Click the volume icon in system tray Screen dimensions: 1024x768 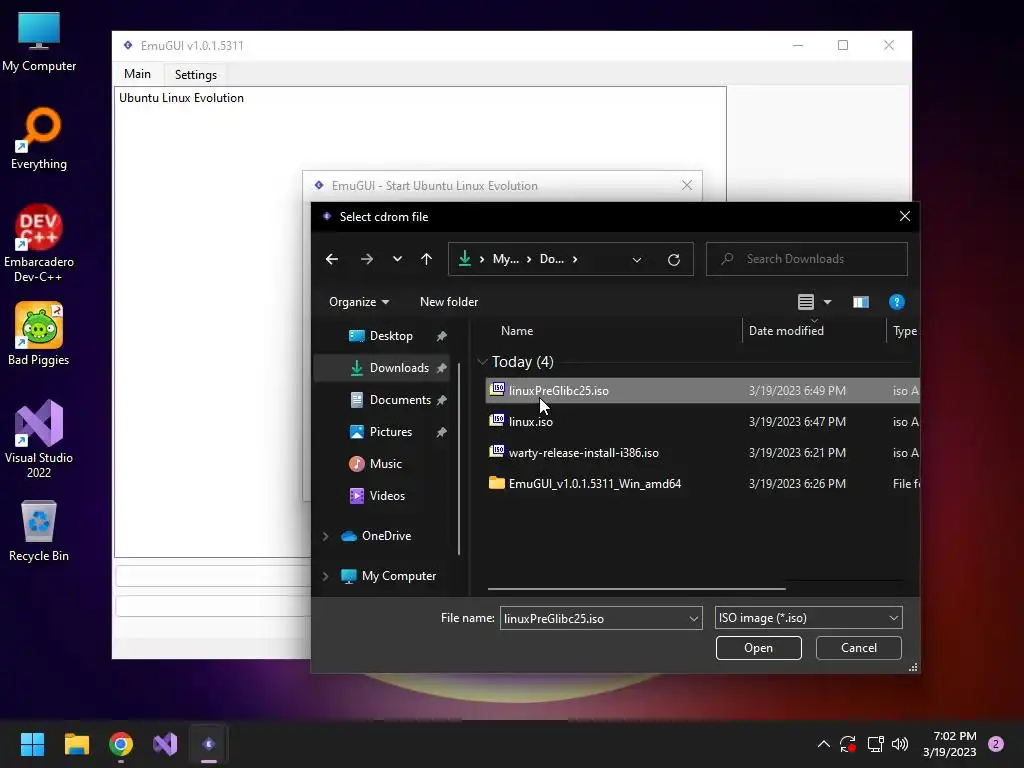900,744
